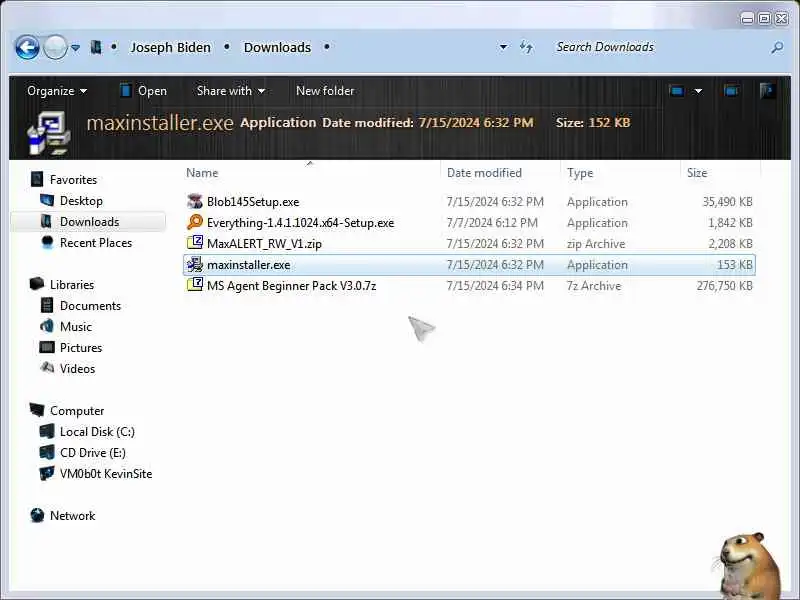The image size is (800, 600).
Task: Open Desktop in the navigation pane
Action: click(81, 201)
